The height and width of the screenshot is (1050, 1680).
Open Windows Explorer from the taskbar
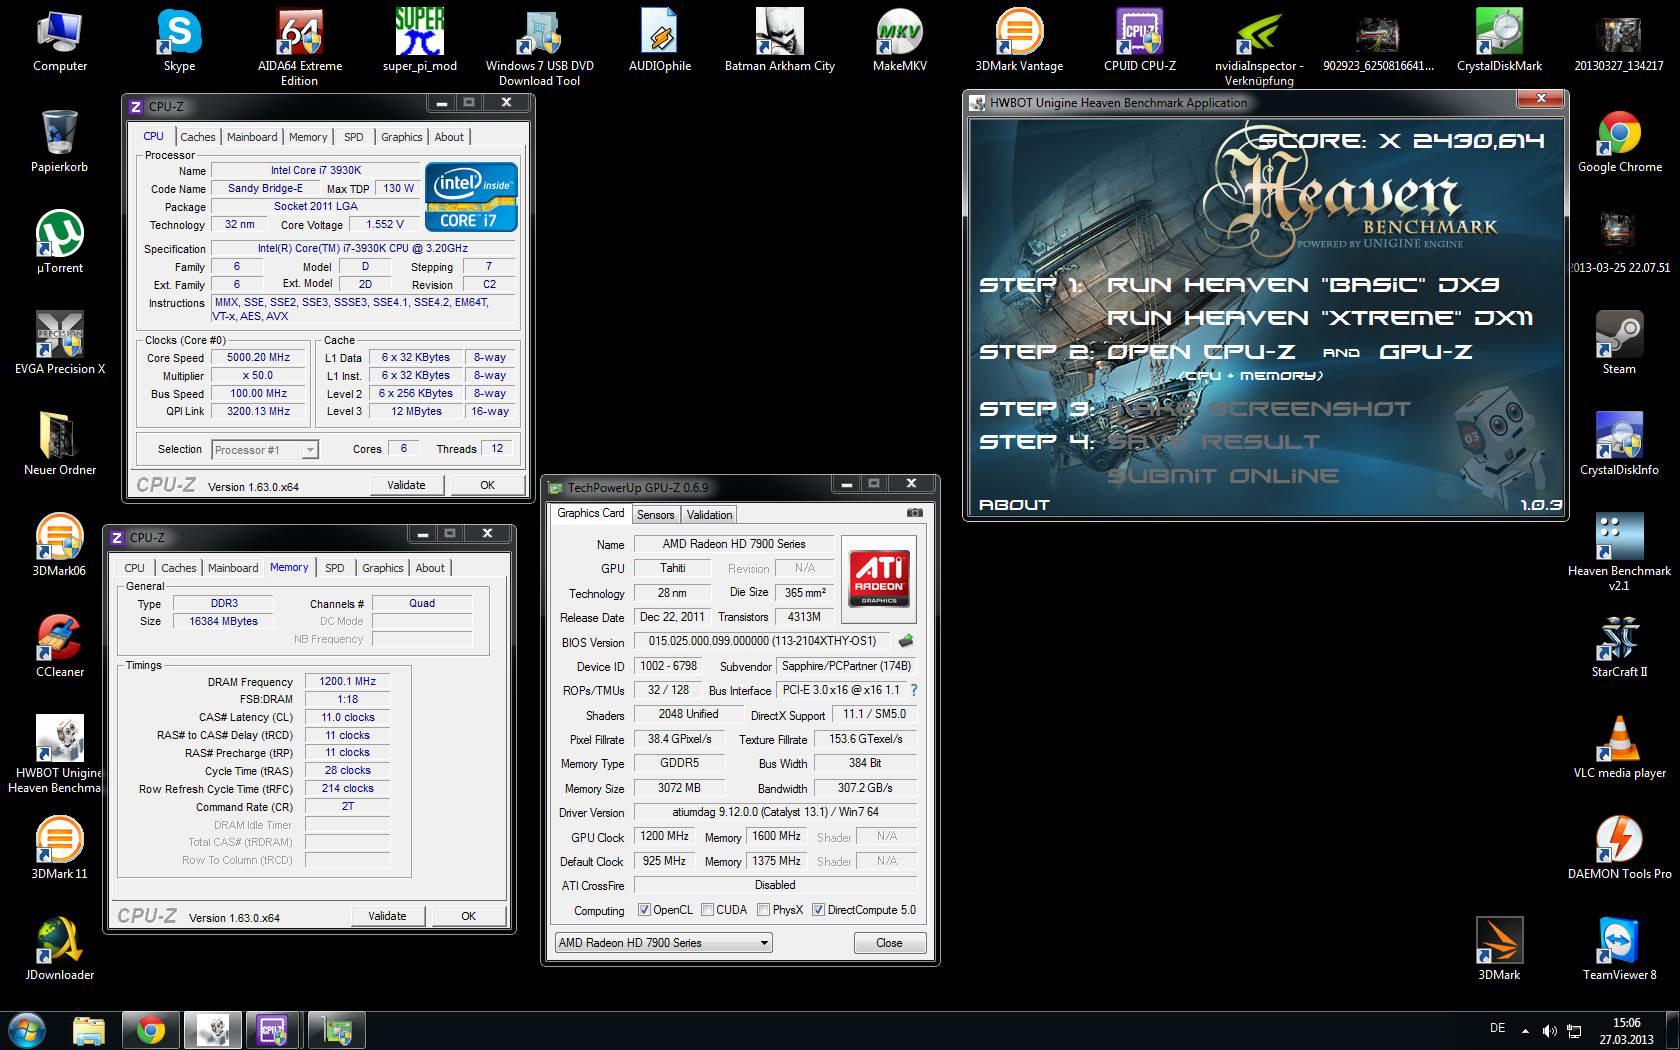(89, 1030)
